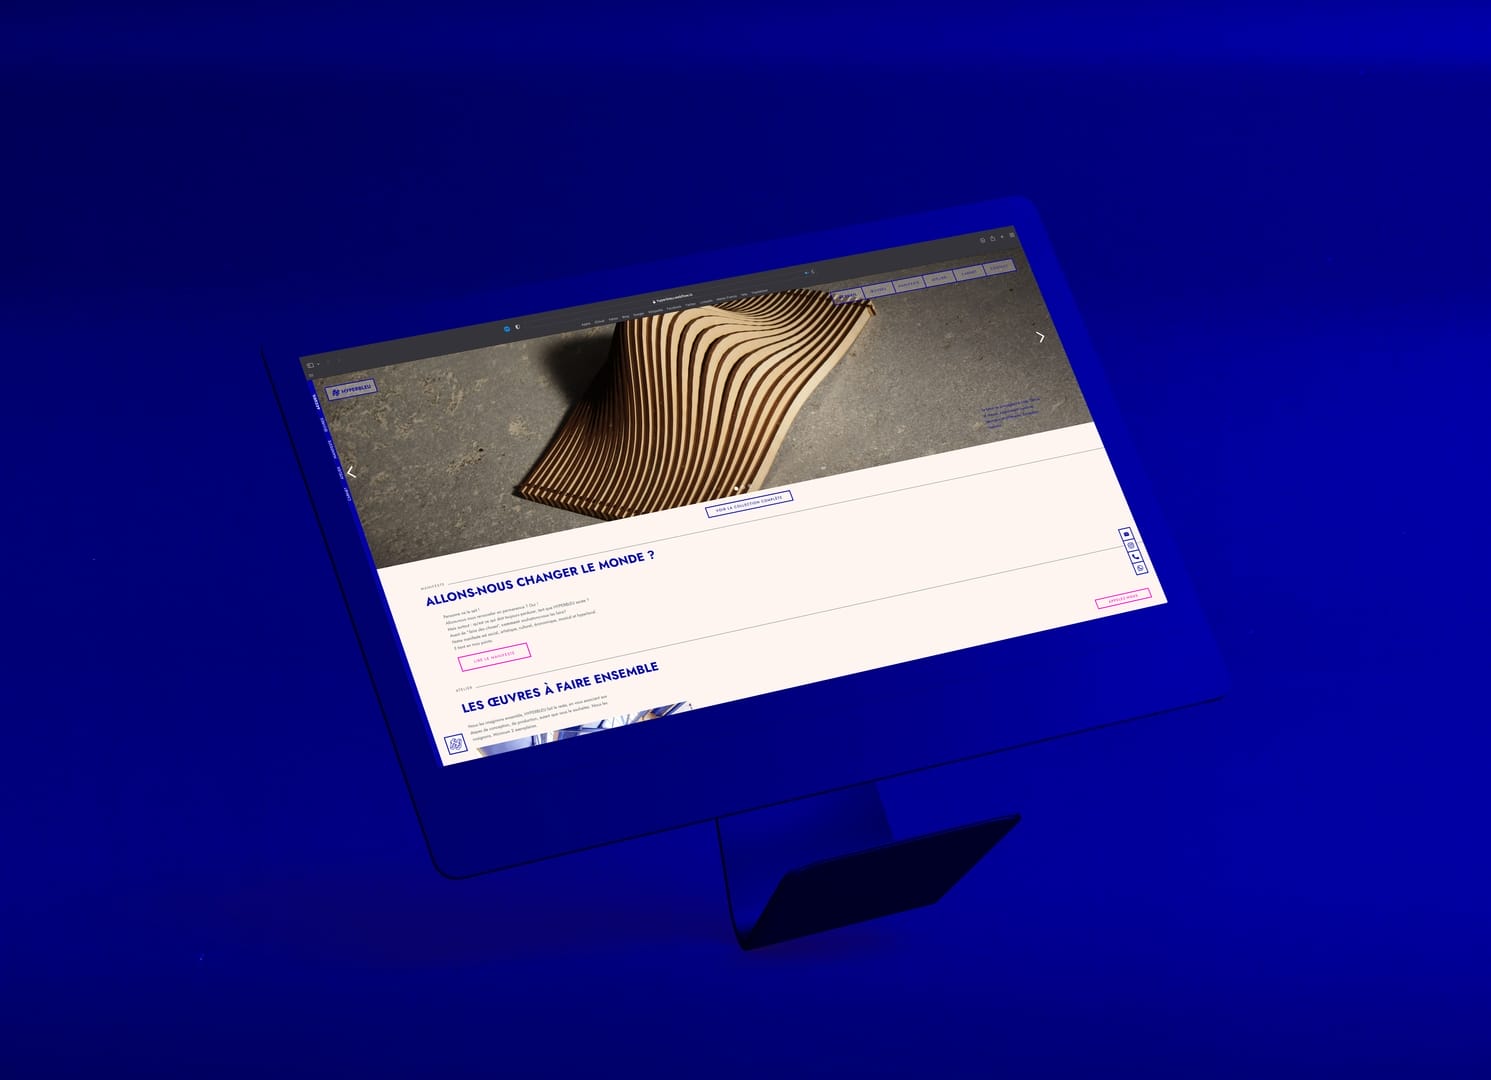1491x1080 pixels.
Task: Click the browser share icon
Action: click(x=992, y=239)
